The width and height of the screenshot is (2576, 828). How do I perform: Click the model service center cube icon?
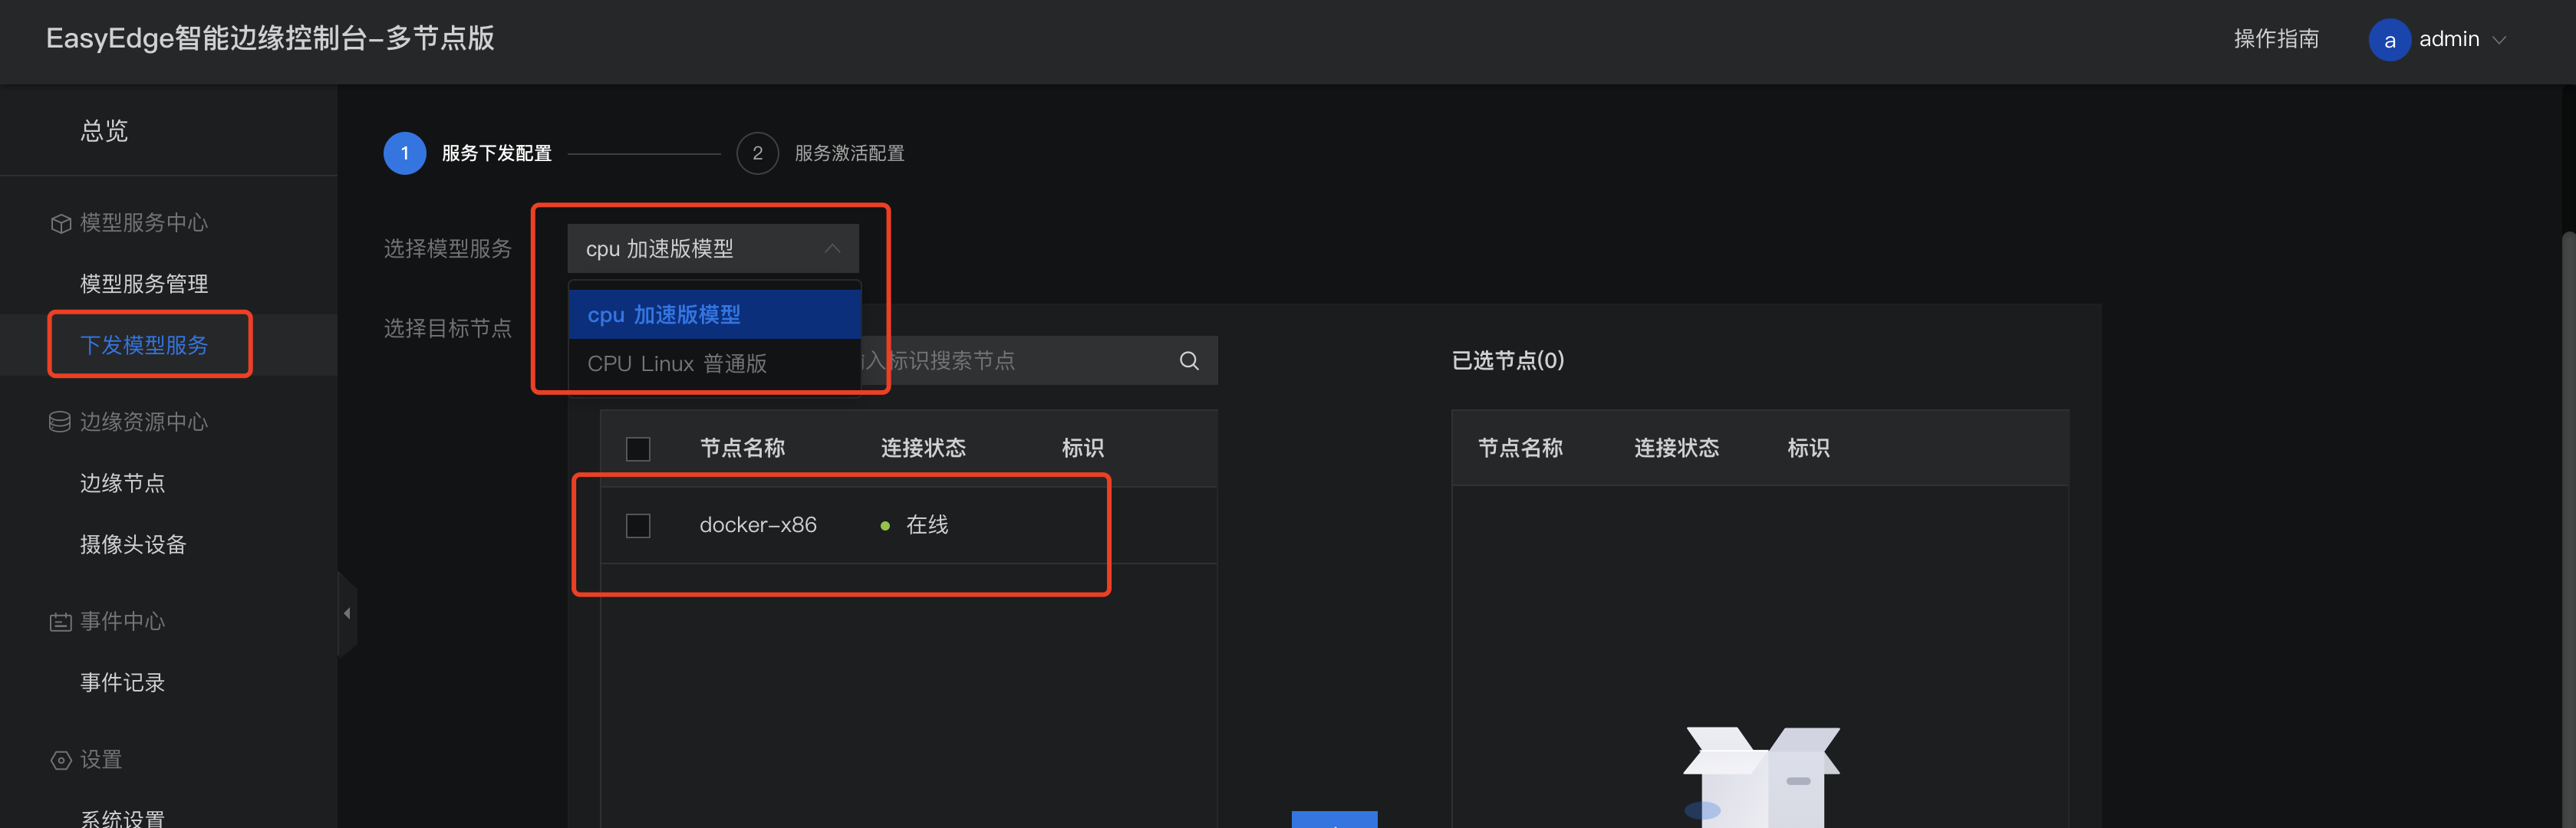coord(61,223)
